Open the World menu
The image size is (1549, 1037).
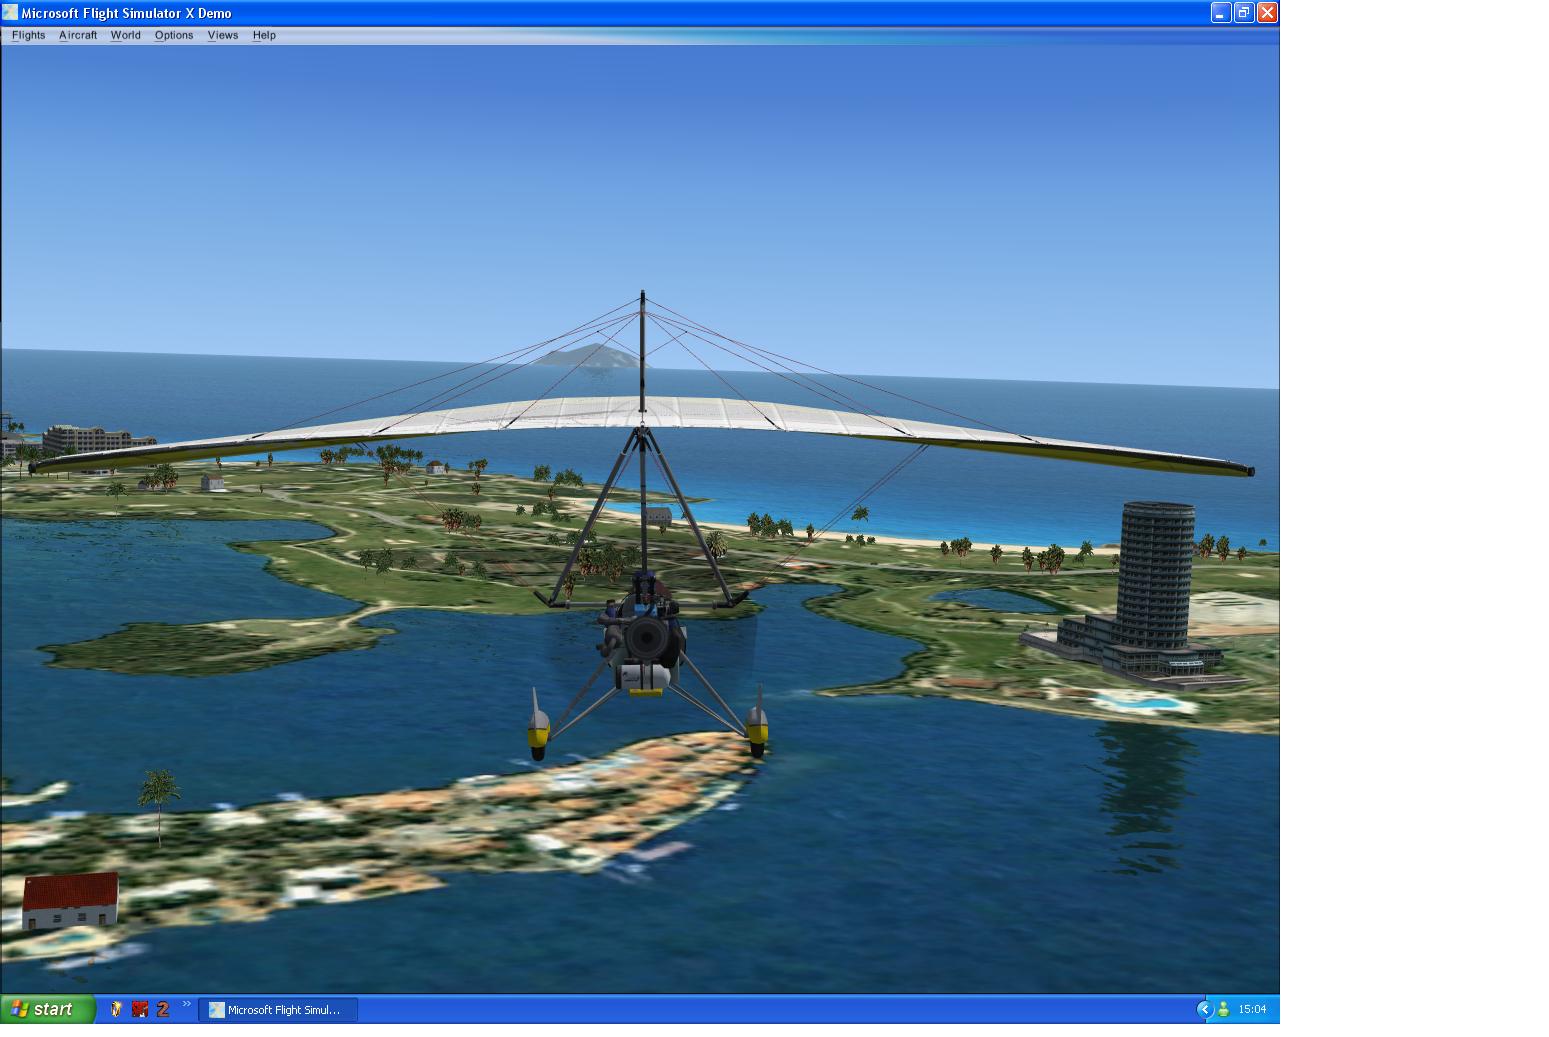pos(125,35)
